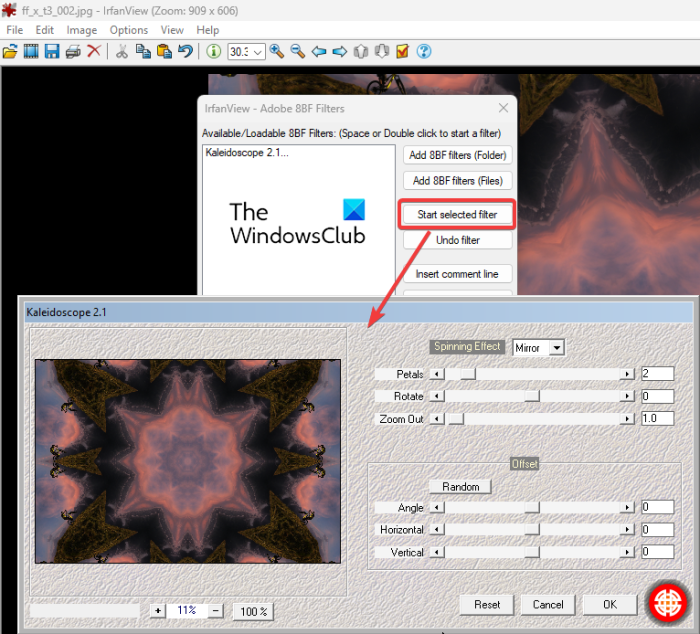
Task: Open the Image menu
Action: coord(81,30)
